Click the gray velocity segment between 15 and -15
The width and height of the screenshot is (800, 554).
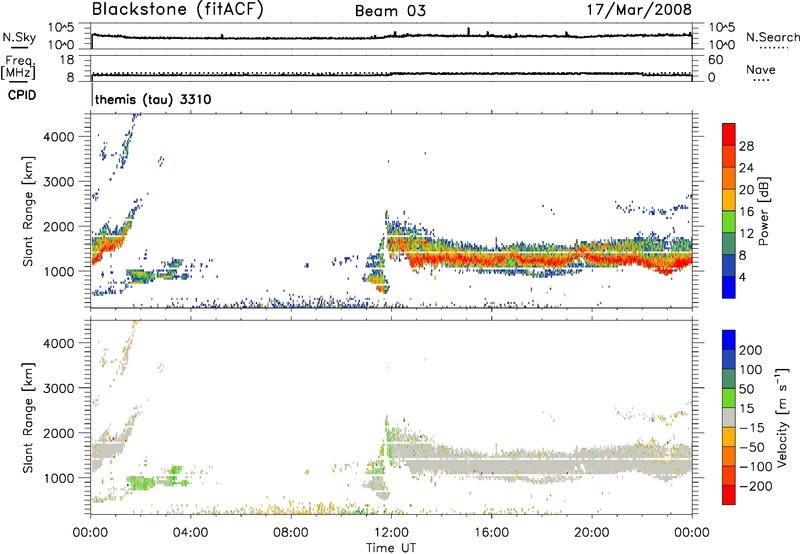point(729,417)
